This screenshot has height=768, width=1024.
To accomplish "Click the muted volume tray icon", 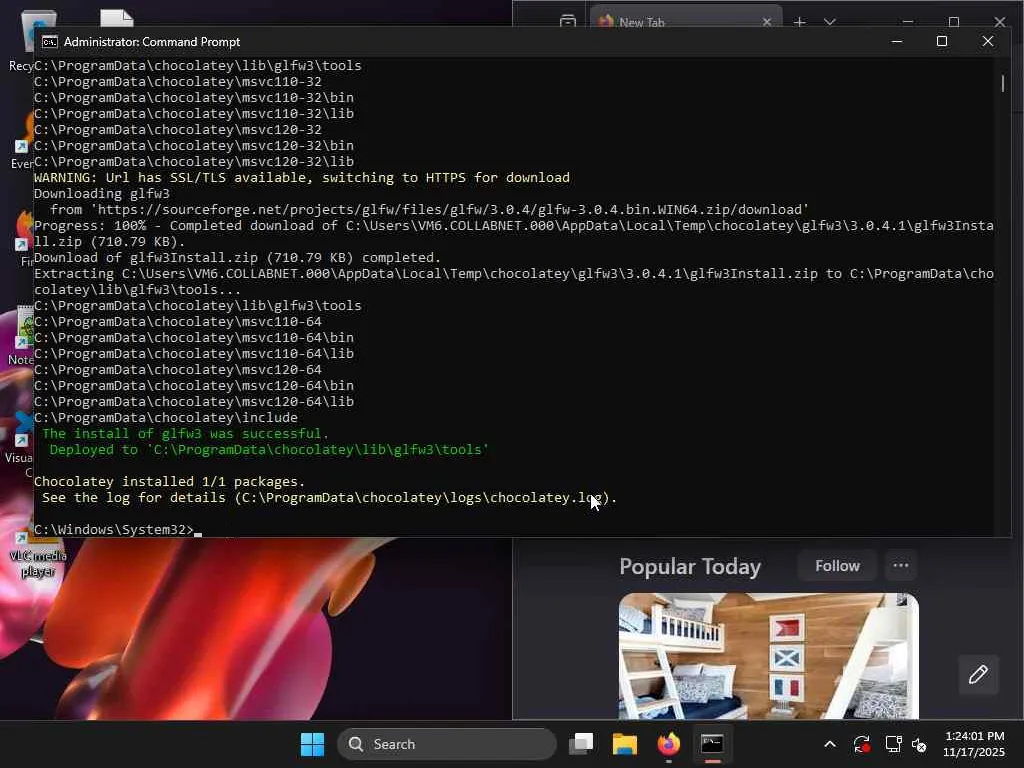I will (x=919, y=744).
